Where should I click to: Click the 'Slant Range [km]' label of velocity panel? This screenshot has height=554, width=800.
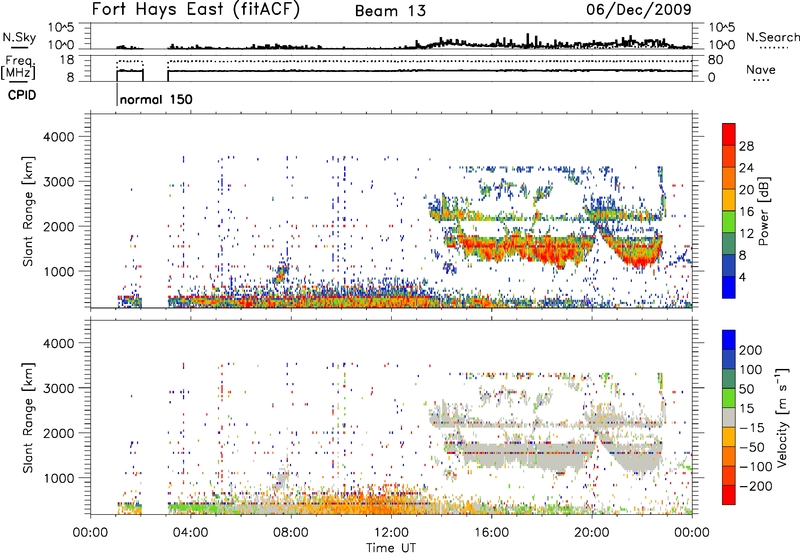point(28,418)
